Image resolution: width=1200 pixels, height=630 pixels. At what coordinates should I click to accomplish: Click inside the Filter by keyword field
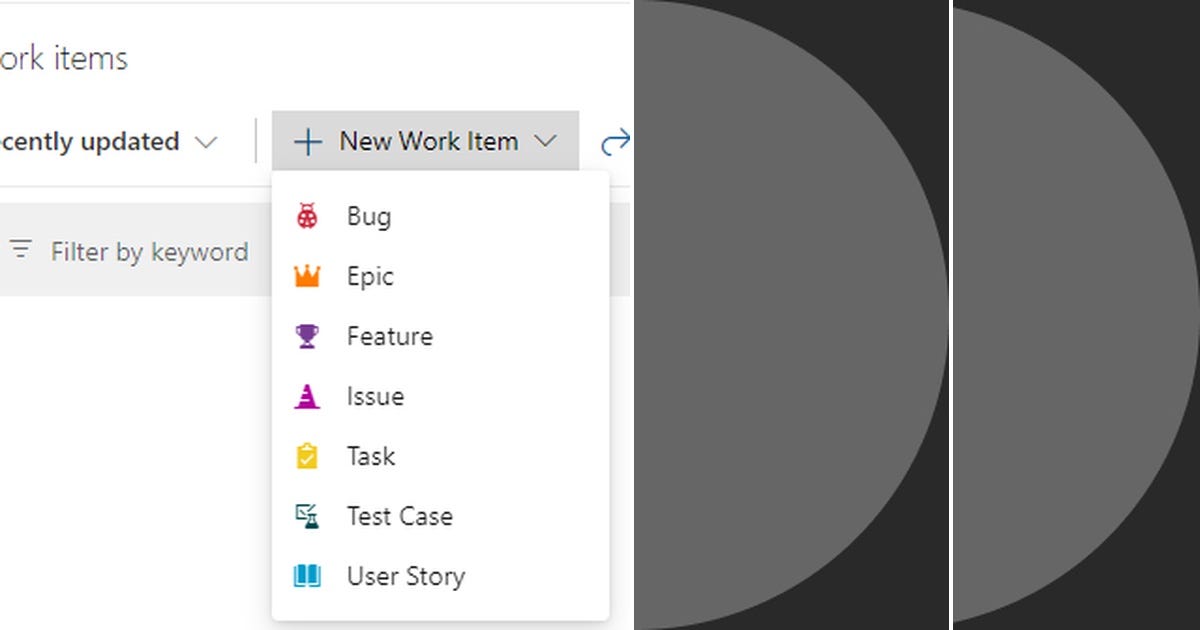[150, 251]
